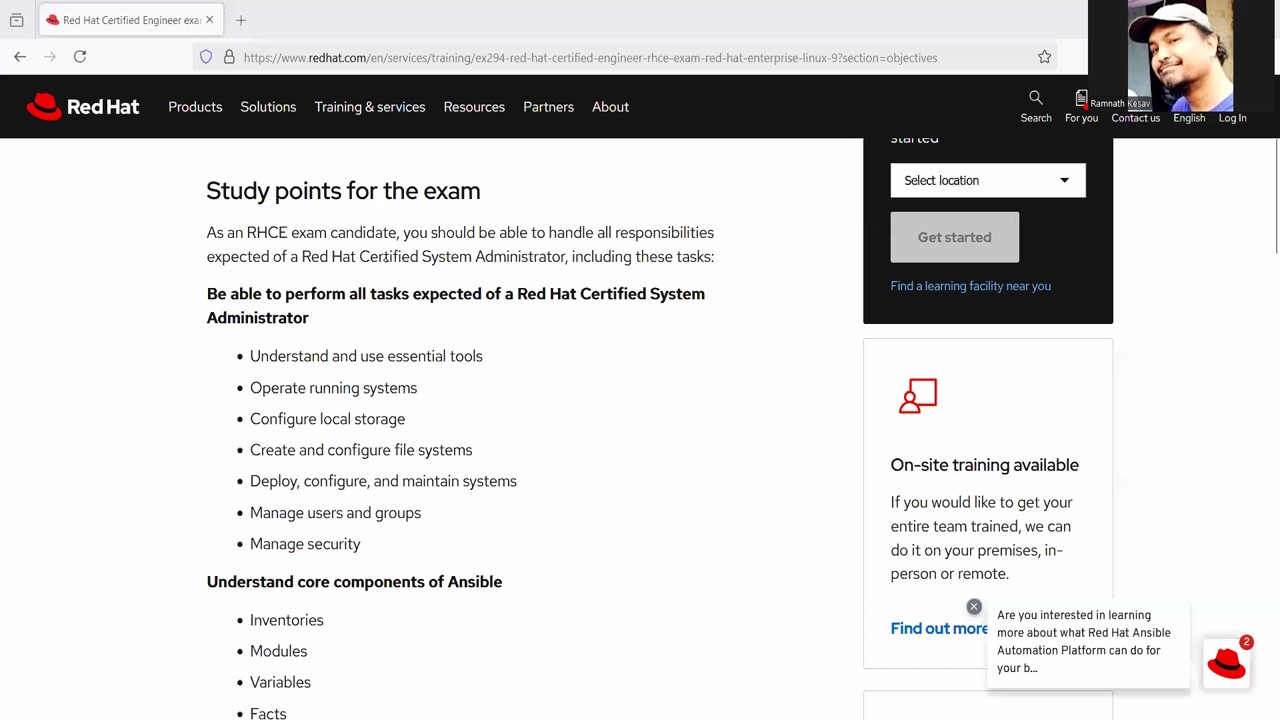This screenshot has height=720, width=1280.
Task: Click the URL address bar
Action: 620,57
